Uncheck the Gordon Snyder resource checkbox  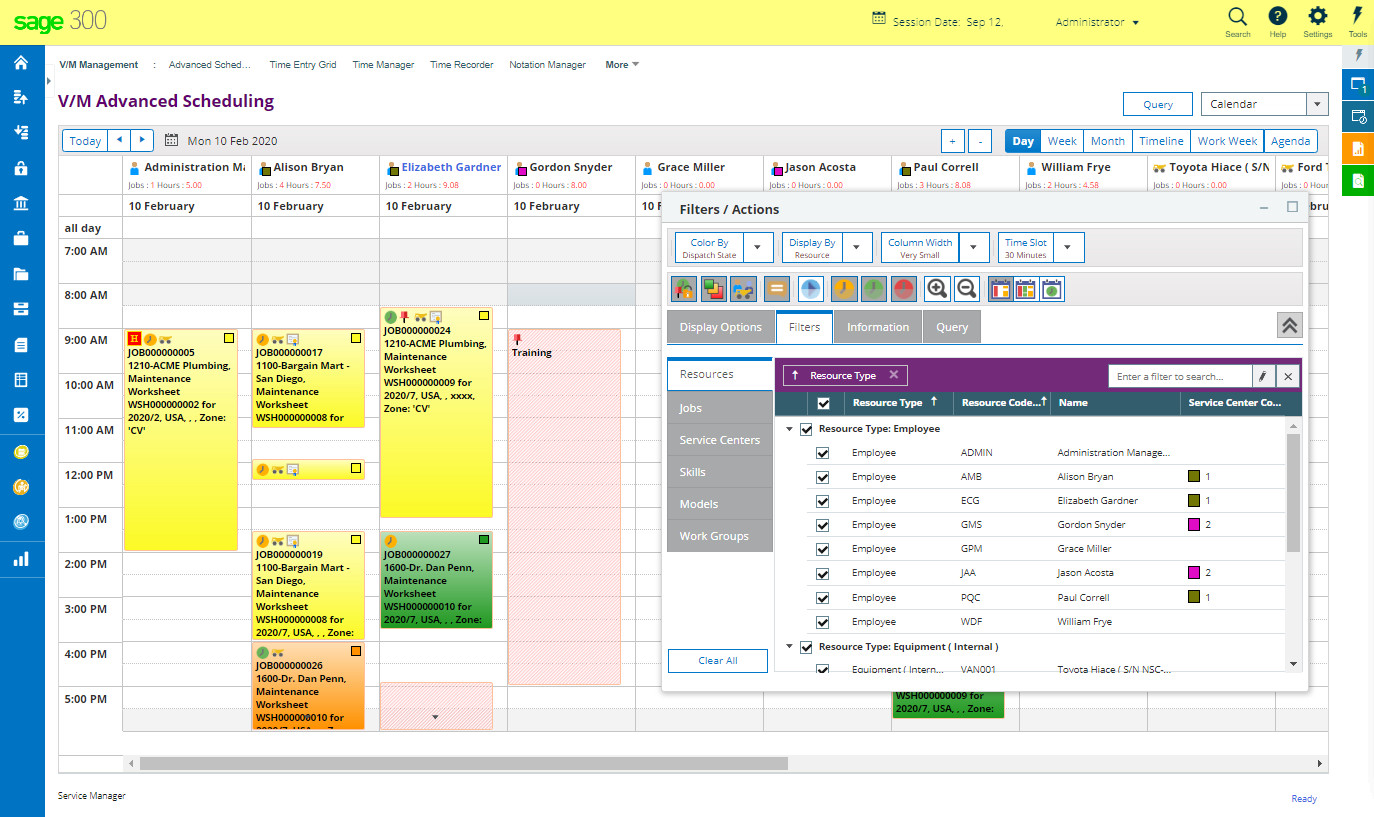pos(823,526)
